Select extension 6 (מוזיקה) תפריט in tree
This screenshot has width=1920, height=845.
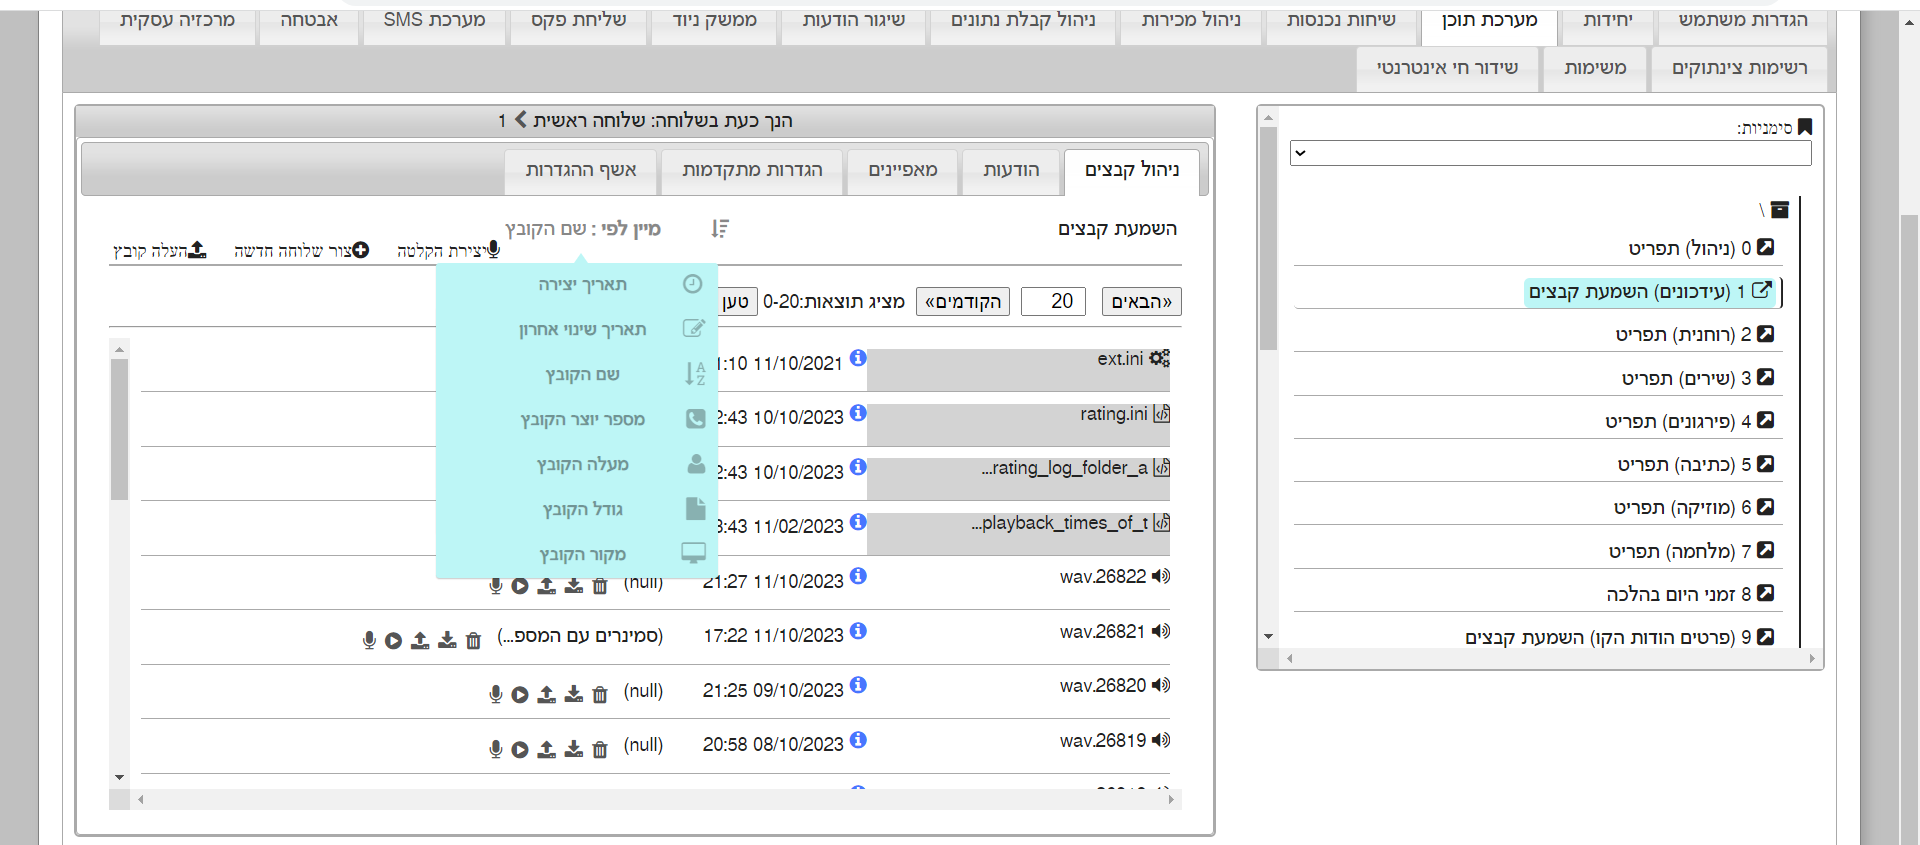[1693, 508]
